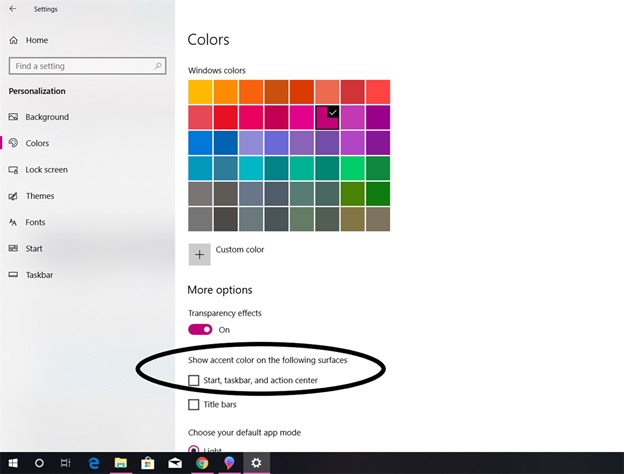Click the Background picture icon in sidebar
This screenshot has height=474, width=624.
[13, 117]
